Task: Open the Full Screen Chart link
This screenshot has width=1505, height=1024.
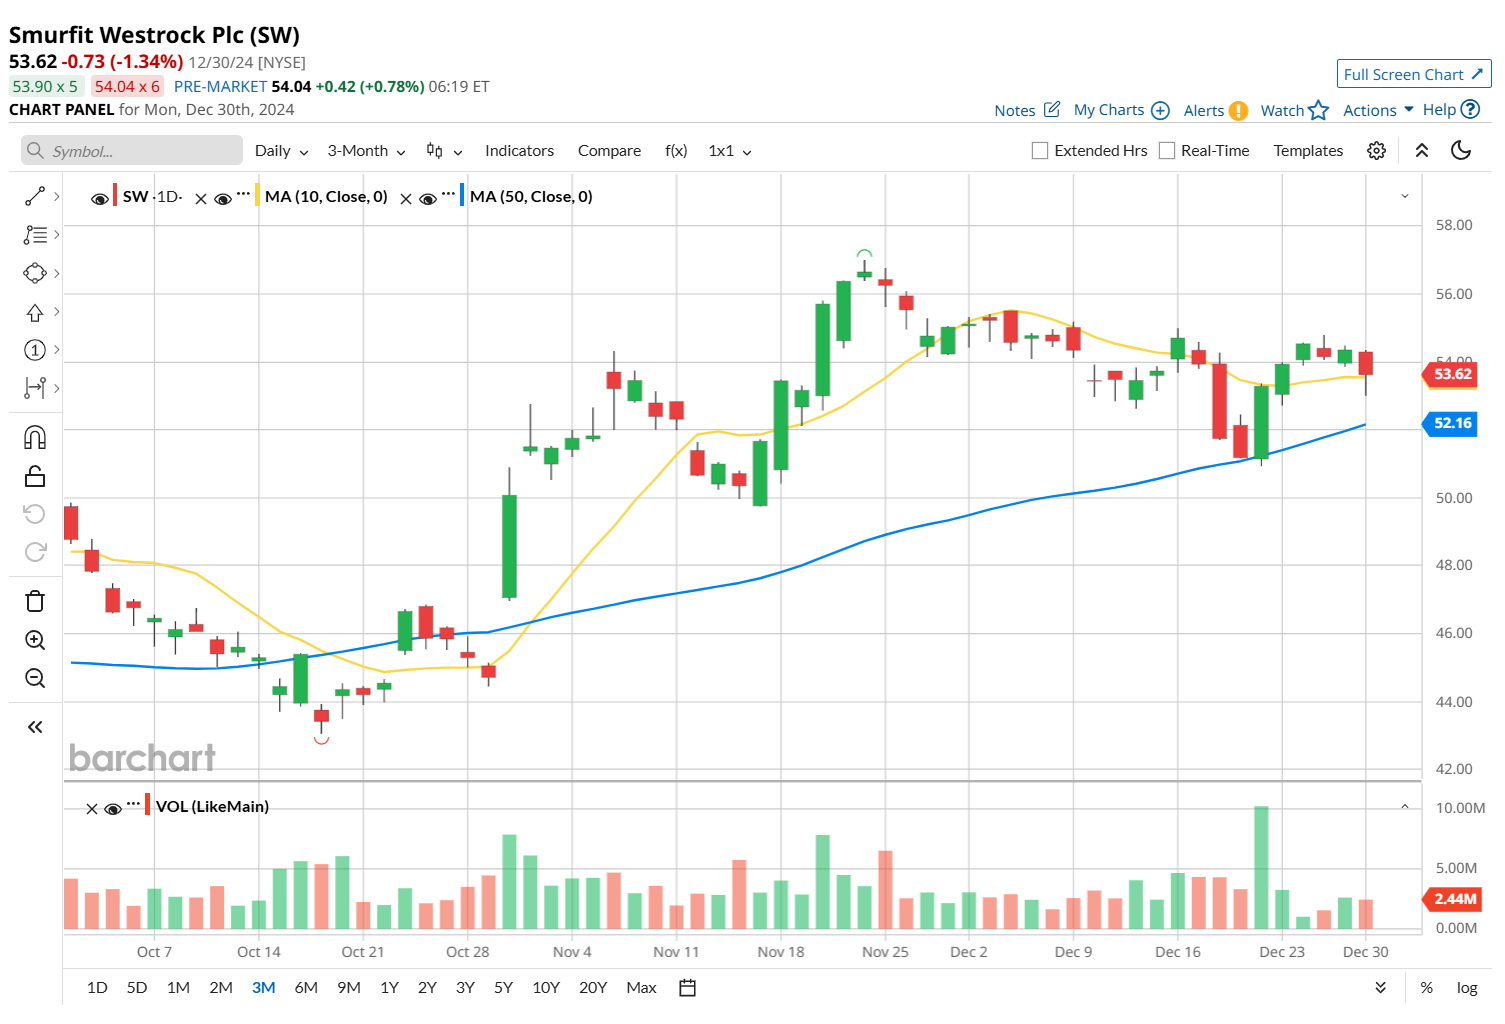Action: click(x=1413, y=74)
